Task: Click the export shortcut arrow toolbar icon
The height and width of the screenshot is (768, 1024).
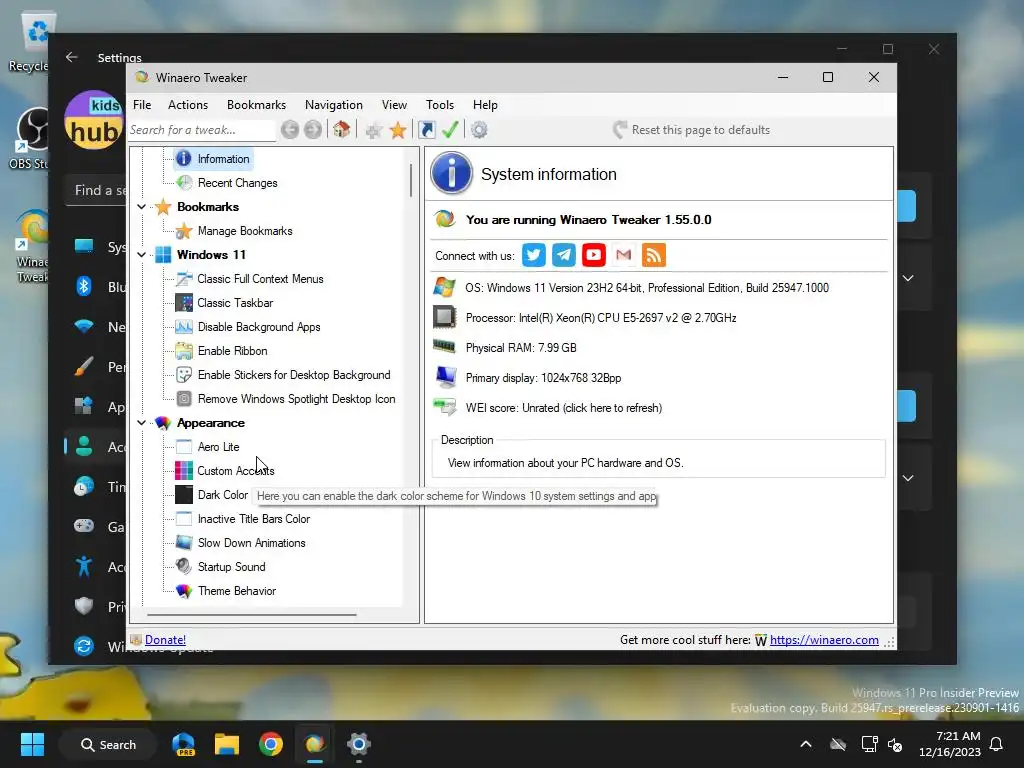Action: click(426, 130)
